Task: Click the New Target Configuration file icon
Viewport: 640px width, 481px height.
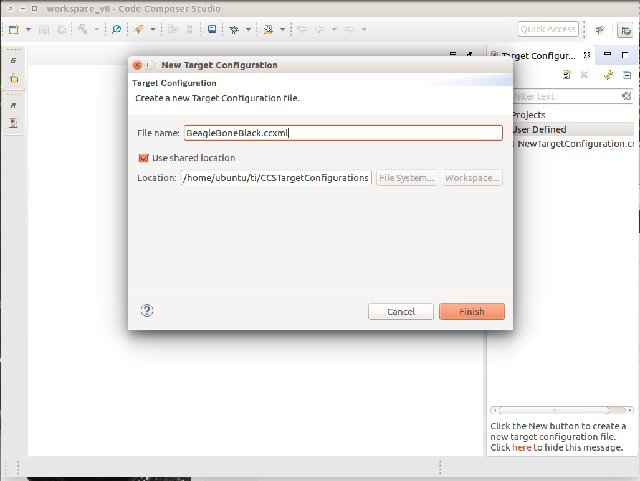Action: coord(567,75)
